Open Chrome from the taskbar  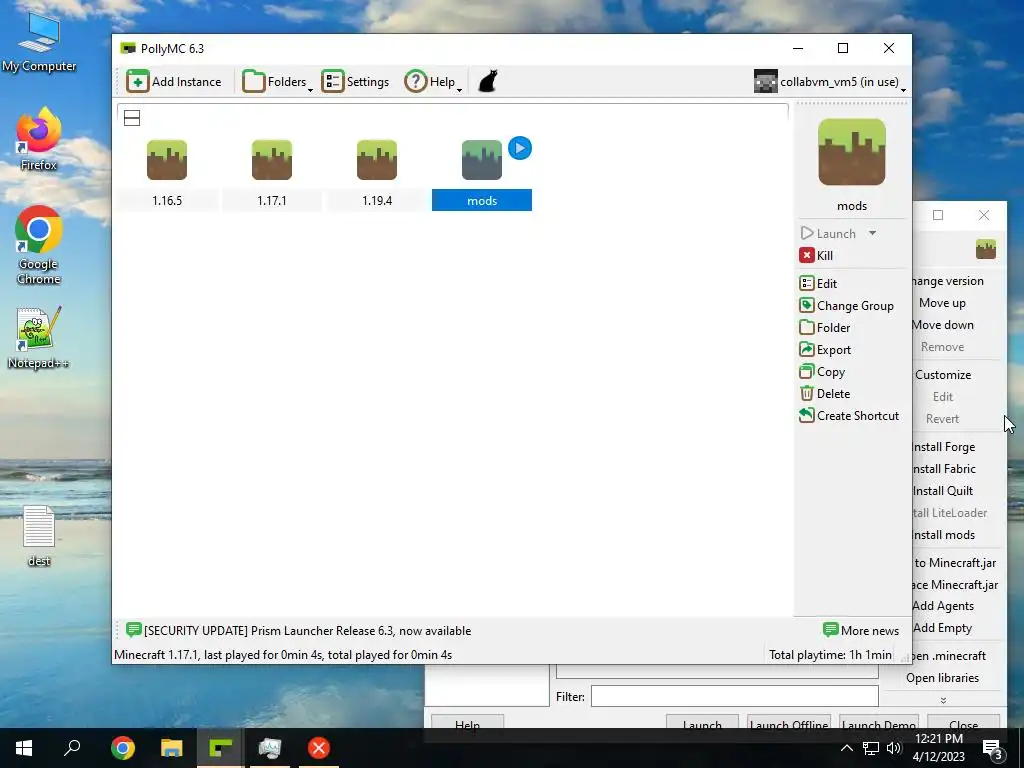click(122, 748)
